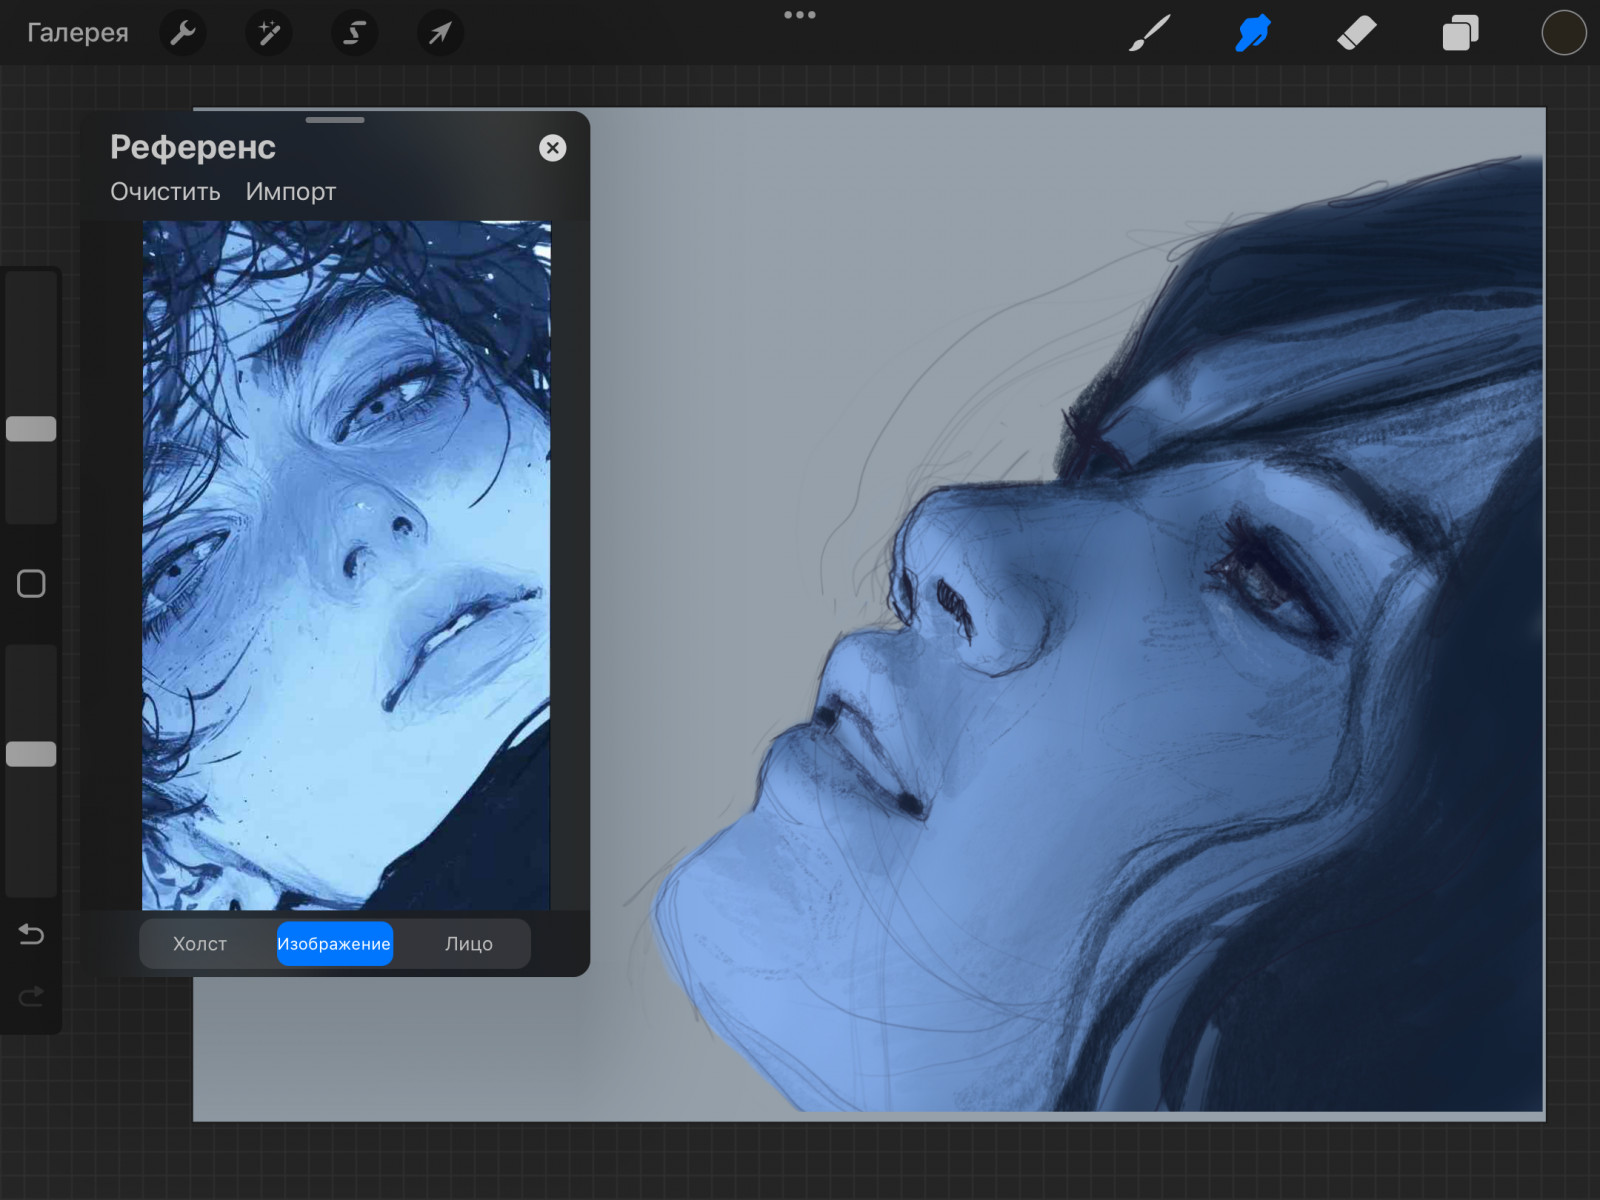Open the Adjustments magic wand menu
The height and width of the screenshot is (1200, 1600).
(x=269, y=33)
